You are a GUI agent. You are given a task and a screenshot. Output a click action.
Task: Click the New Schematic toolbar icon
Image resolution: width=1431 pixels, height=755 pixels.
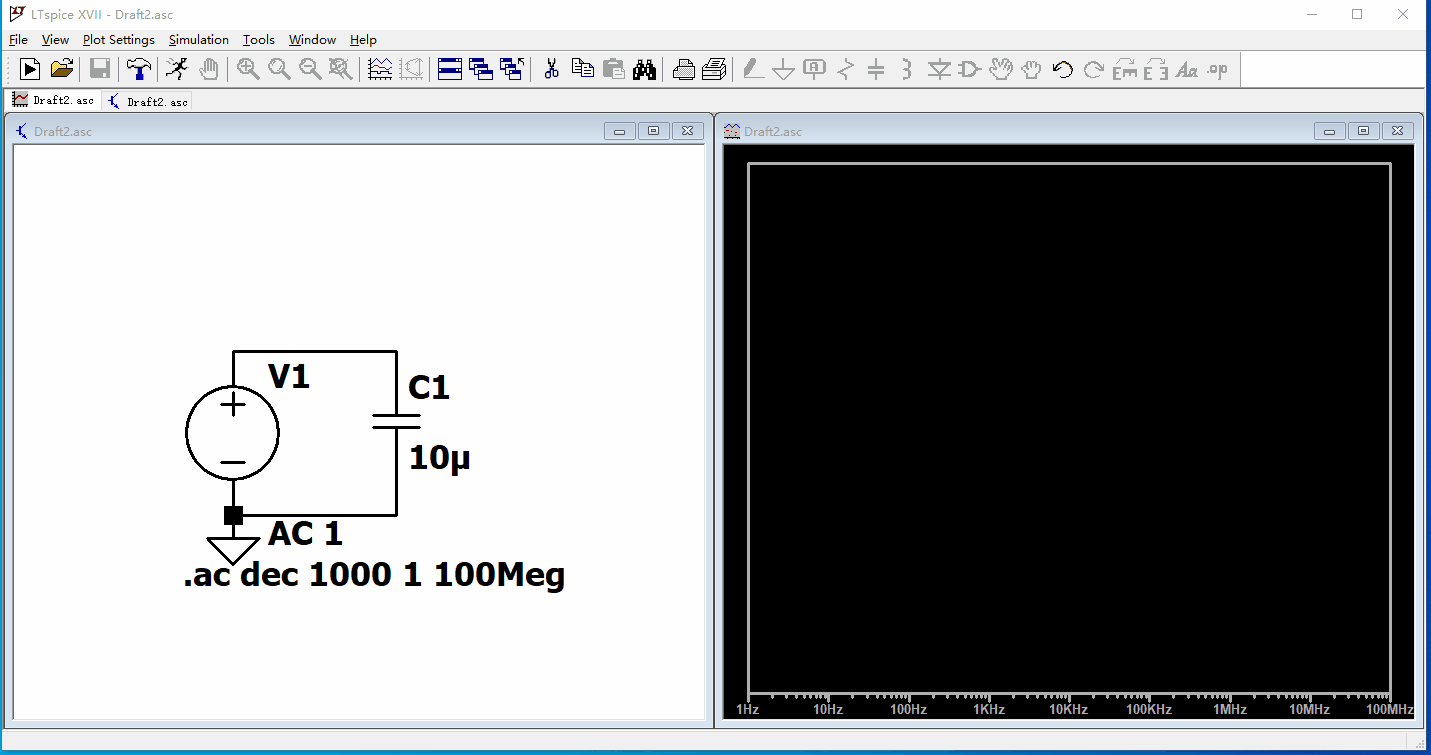pyautogui.click(x=30, y=69)
